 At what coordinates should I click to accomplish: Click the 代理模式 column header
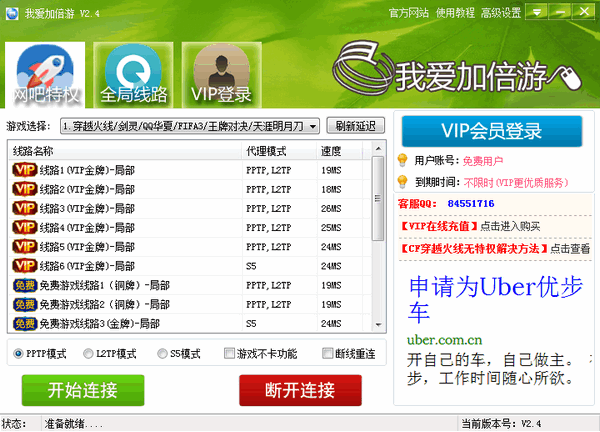[x=280, y=151]
